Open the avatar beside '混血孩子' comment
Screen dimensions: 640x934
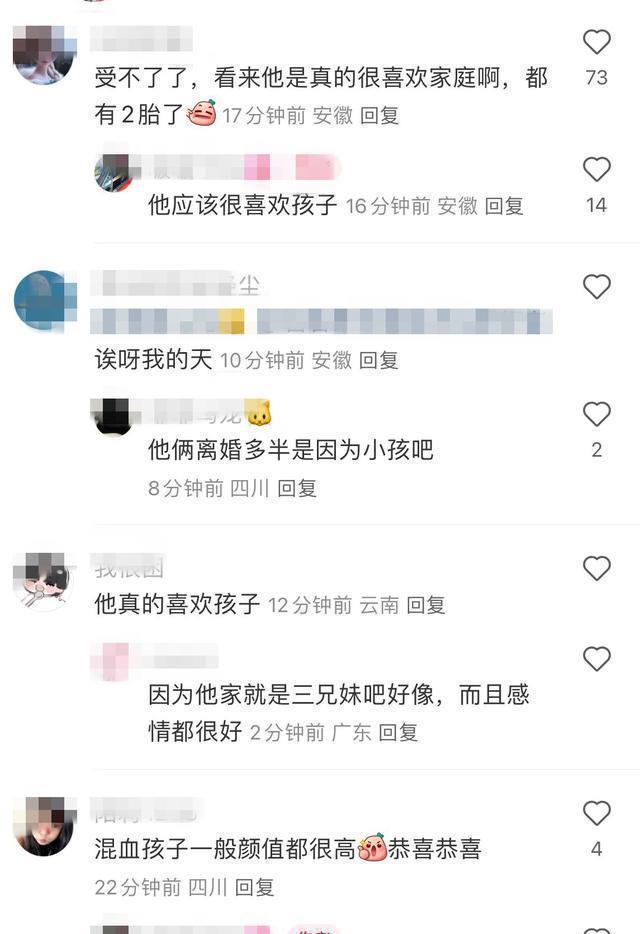coord(45,827)
